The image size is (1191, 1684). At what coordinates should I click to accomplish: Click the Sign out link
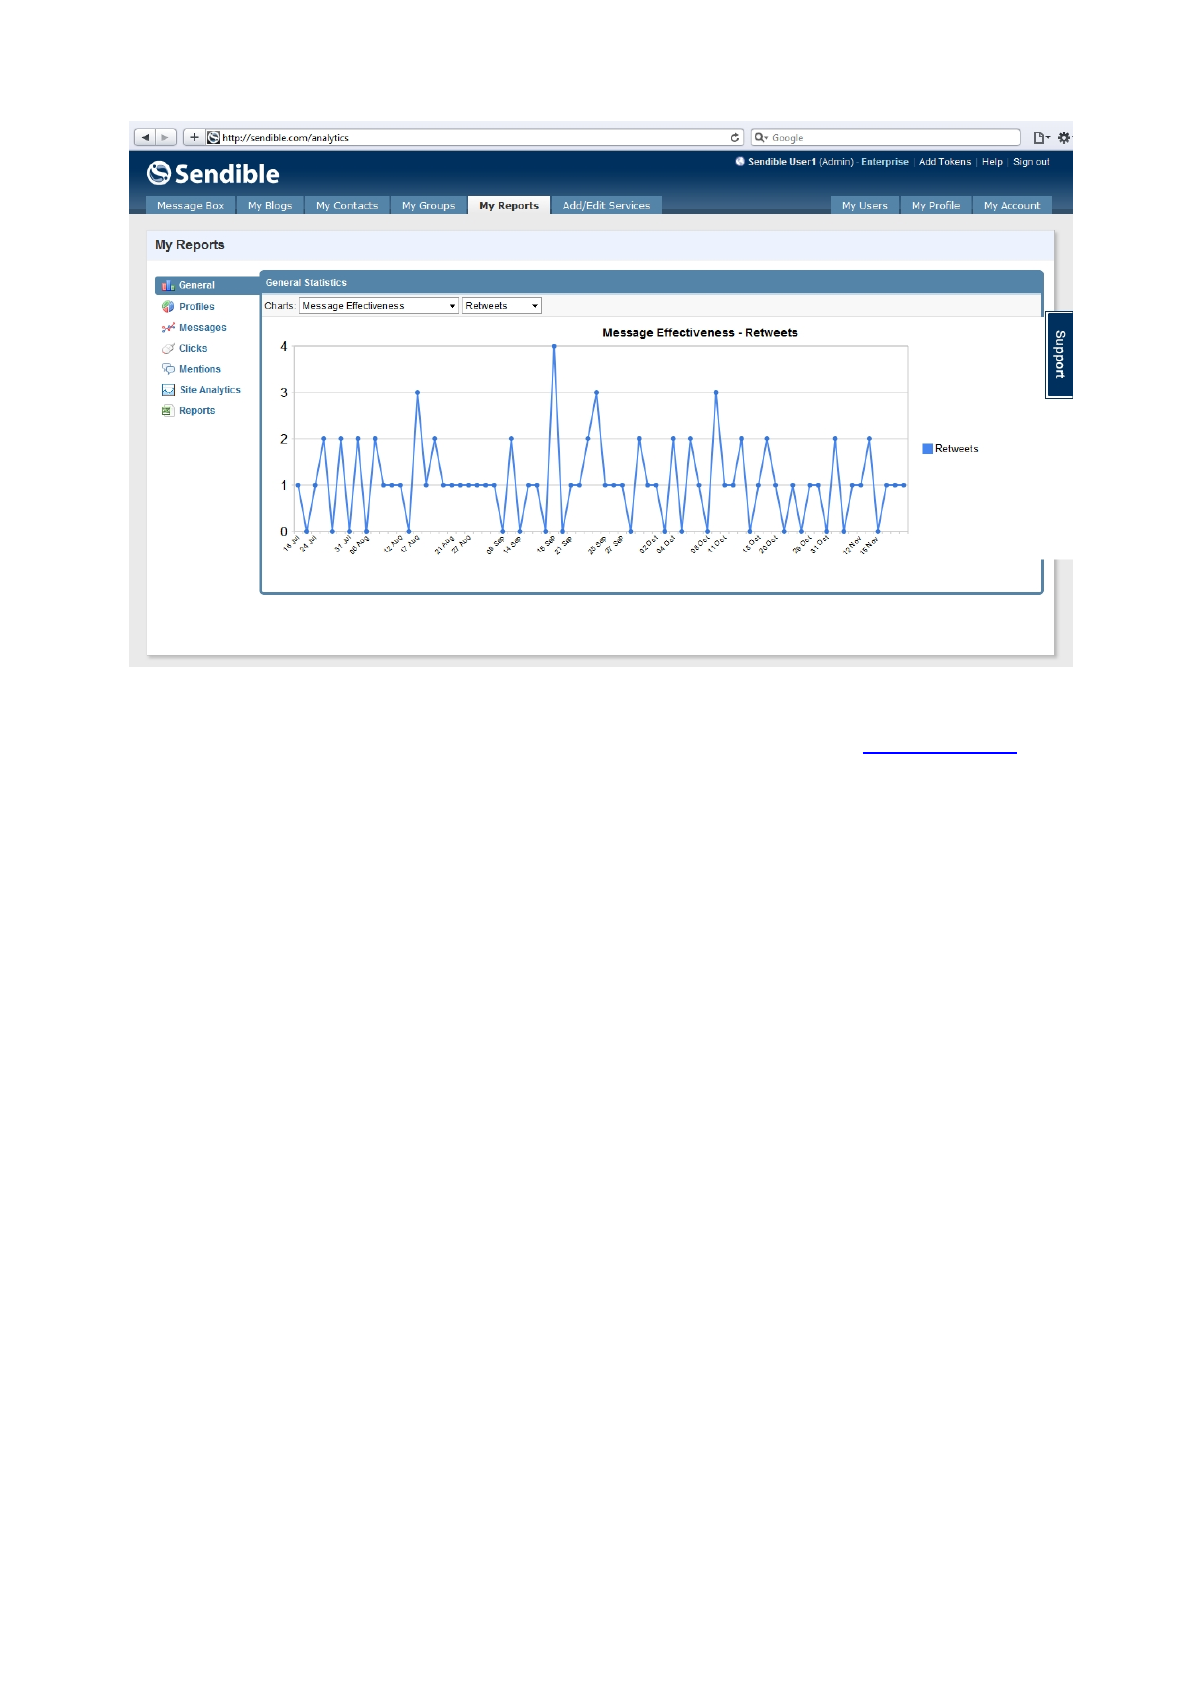(x=1031, y=162)
